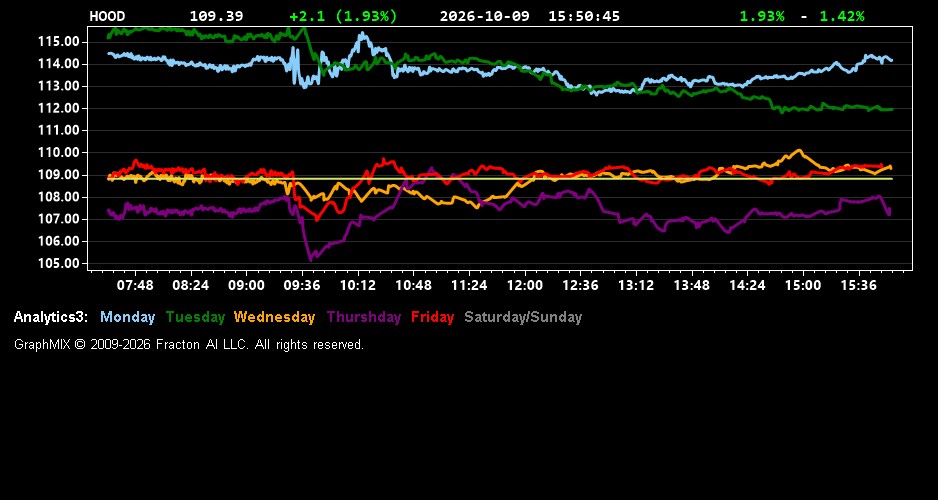The image size is (938, 500).
Task: Click the 10:48 time axis label
Action: [x=413, y=285]
